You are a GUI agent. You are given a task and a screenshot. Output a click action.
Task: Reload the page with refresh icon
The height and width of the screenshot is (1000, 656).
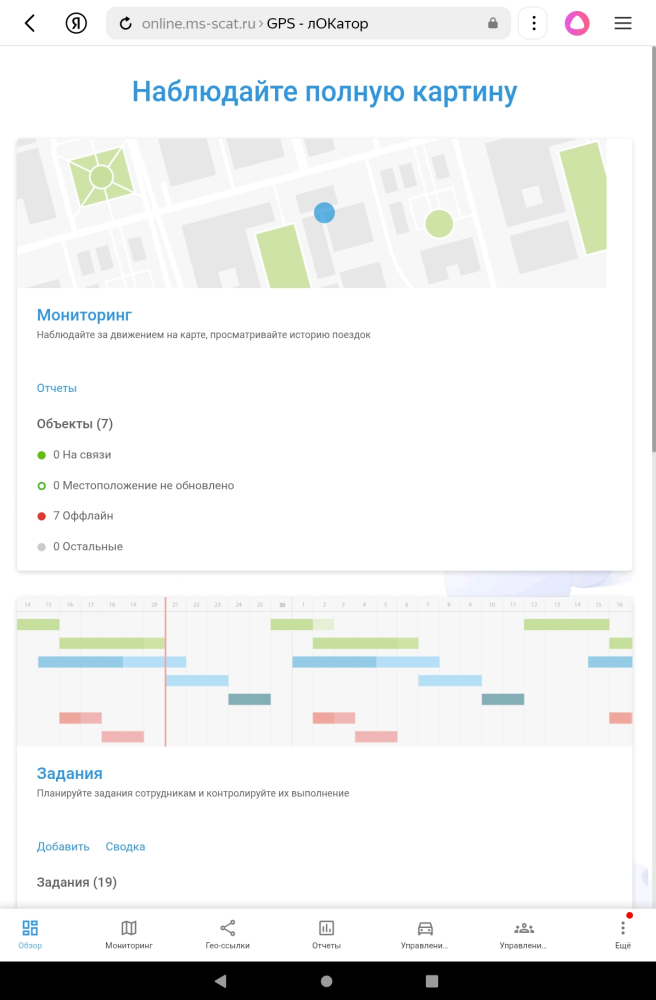point(126,24)
